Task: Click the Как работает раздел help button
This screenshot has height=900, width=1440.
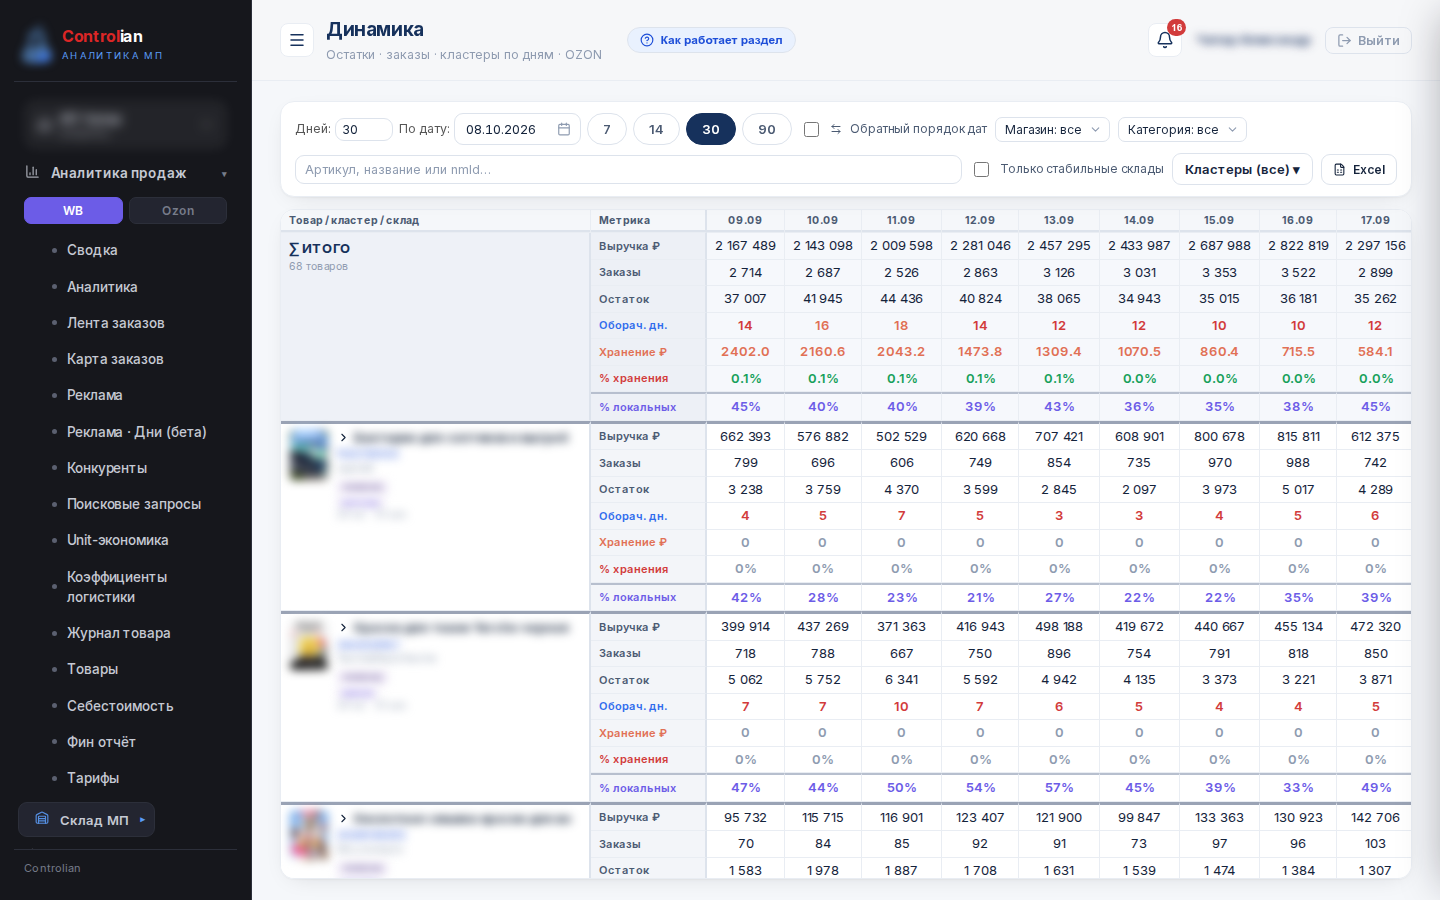Action: [711, 40]
